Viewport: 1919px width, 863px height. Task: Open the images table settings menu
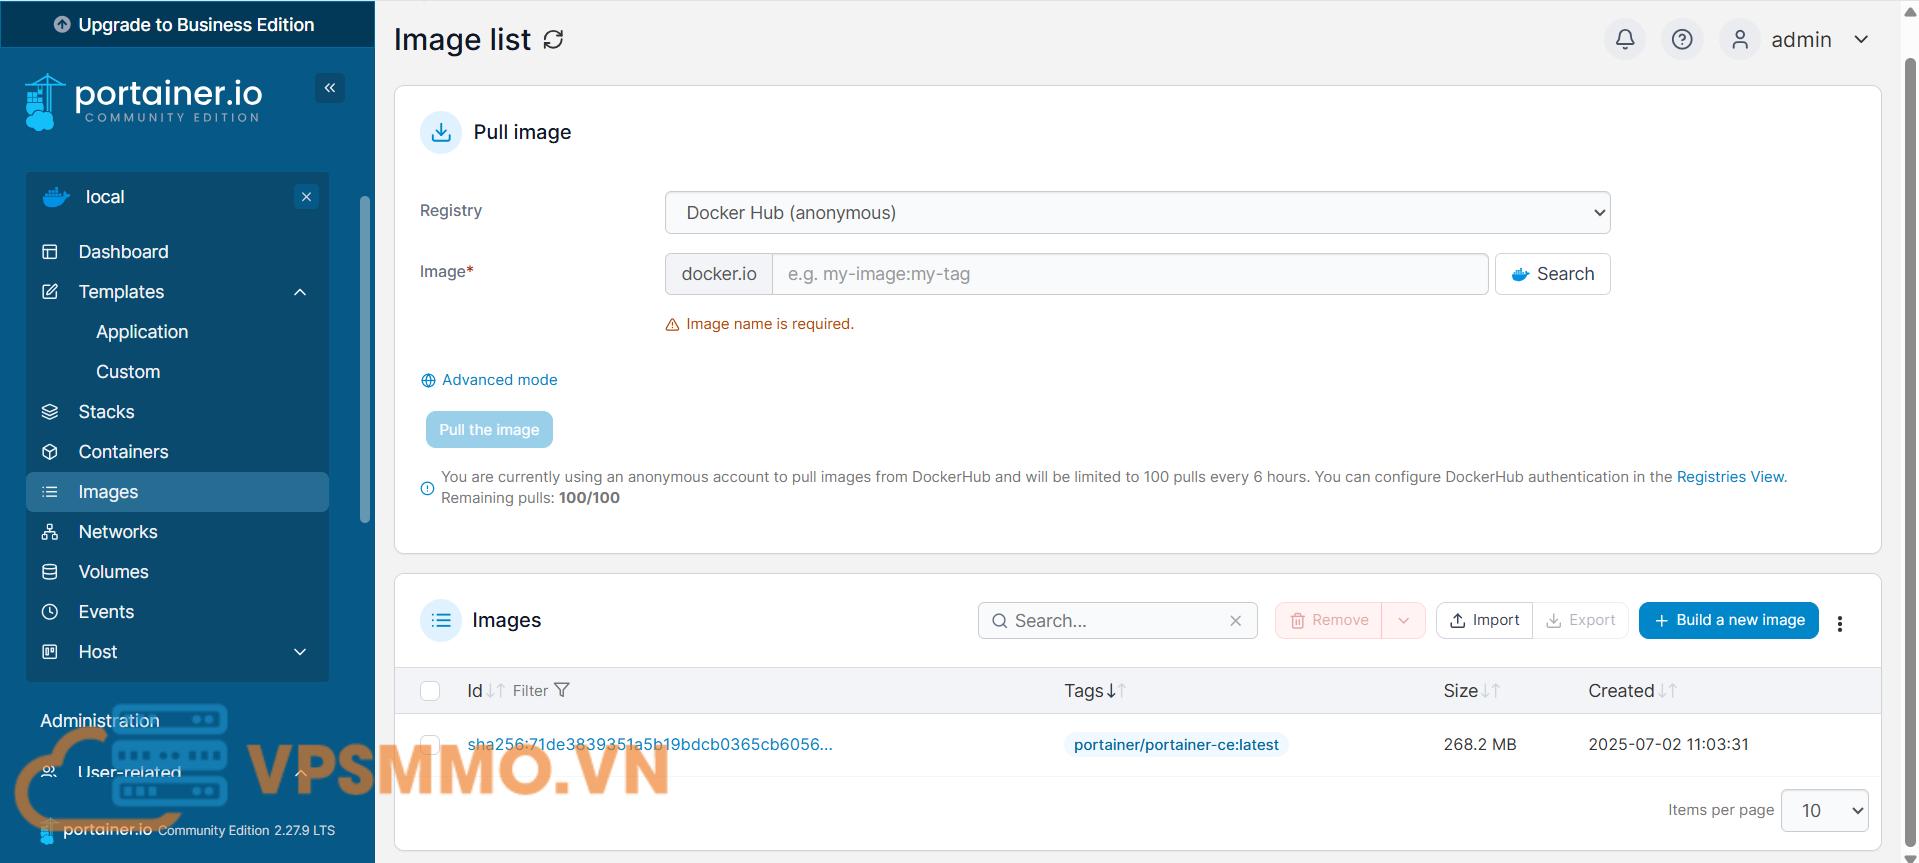point(1839,623)
